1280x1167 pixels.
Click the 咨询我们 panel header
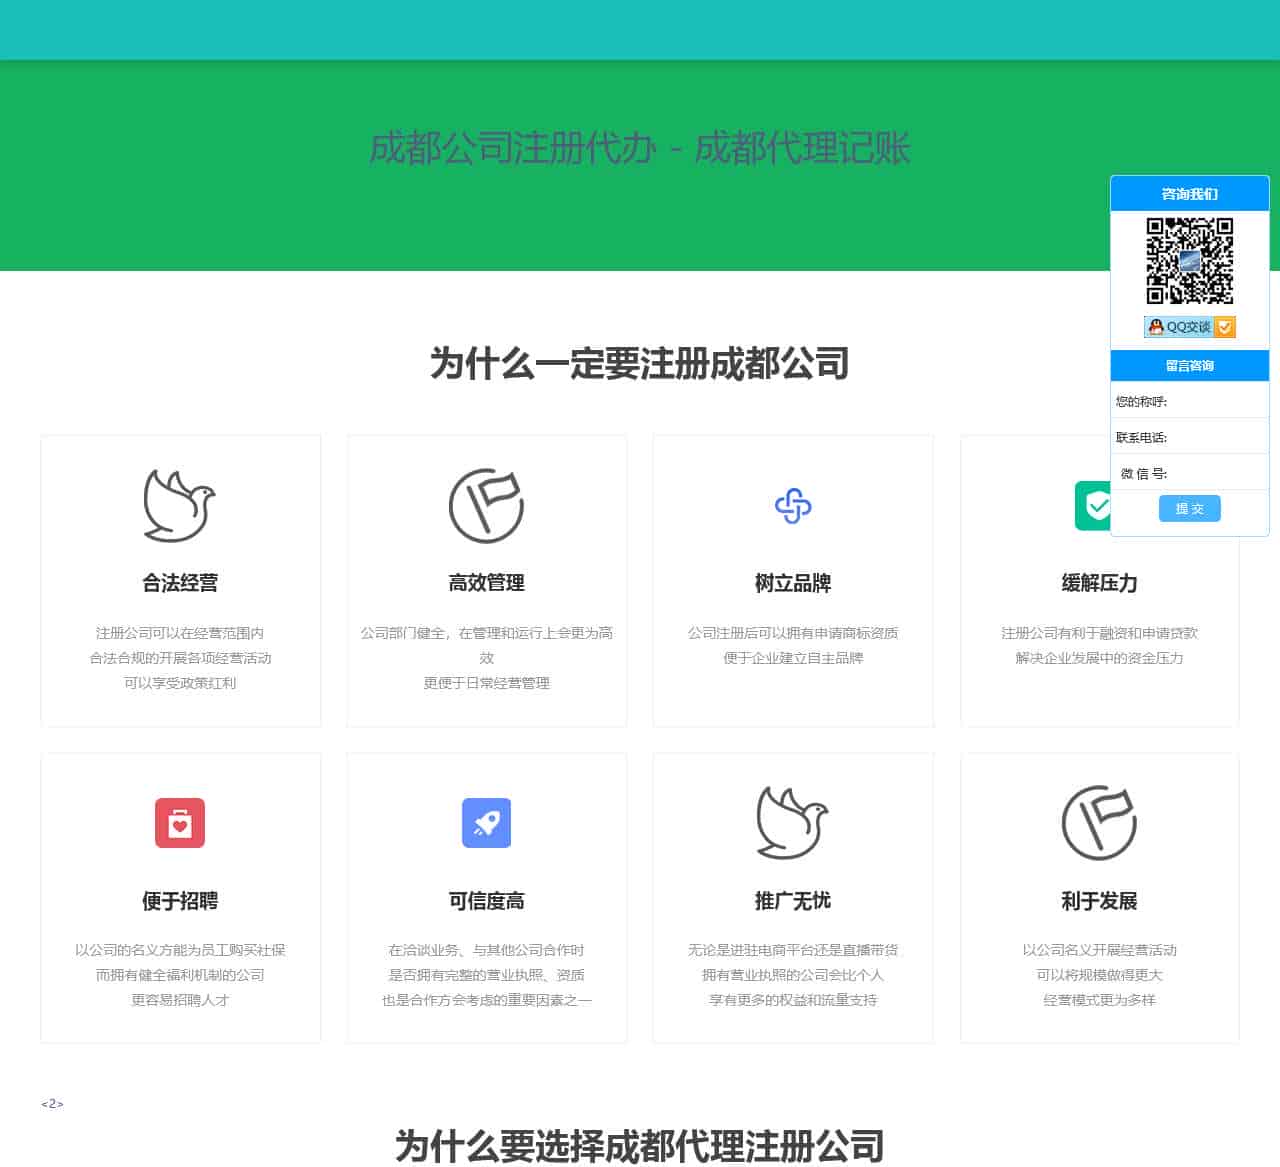point(1189,194)
